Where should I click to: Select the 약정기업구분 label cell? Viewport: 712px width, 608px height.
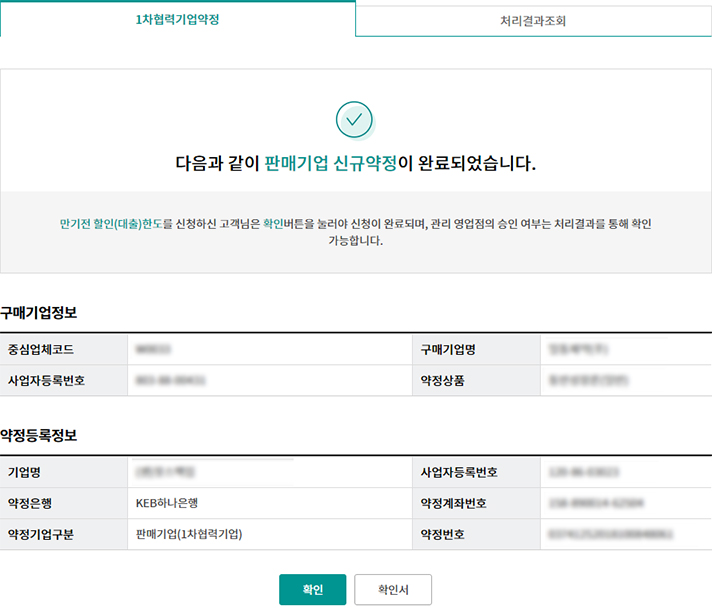tap(41, 534)
